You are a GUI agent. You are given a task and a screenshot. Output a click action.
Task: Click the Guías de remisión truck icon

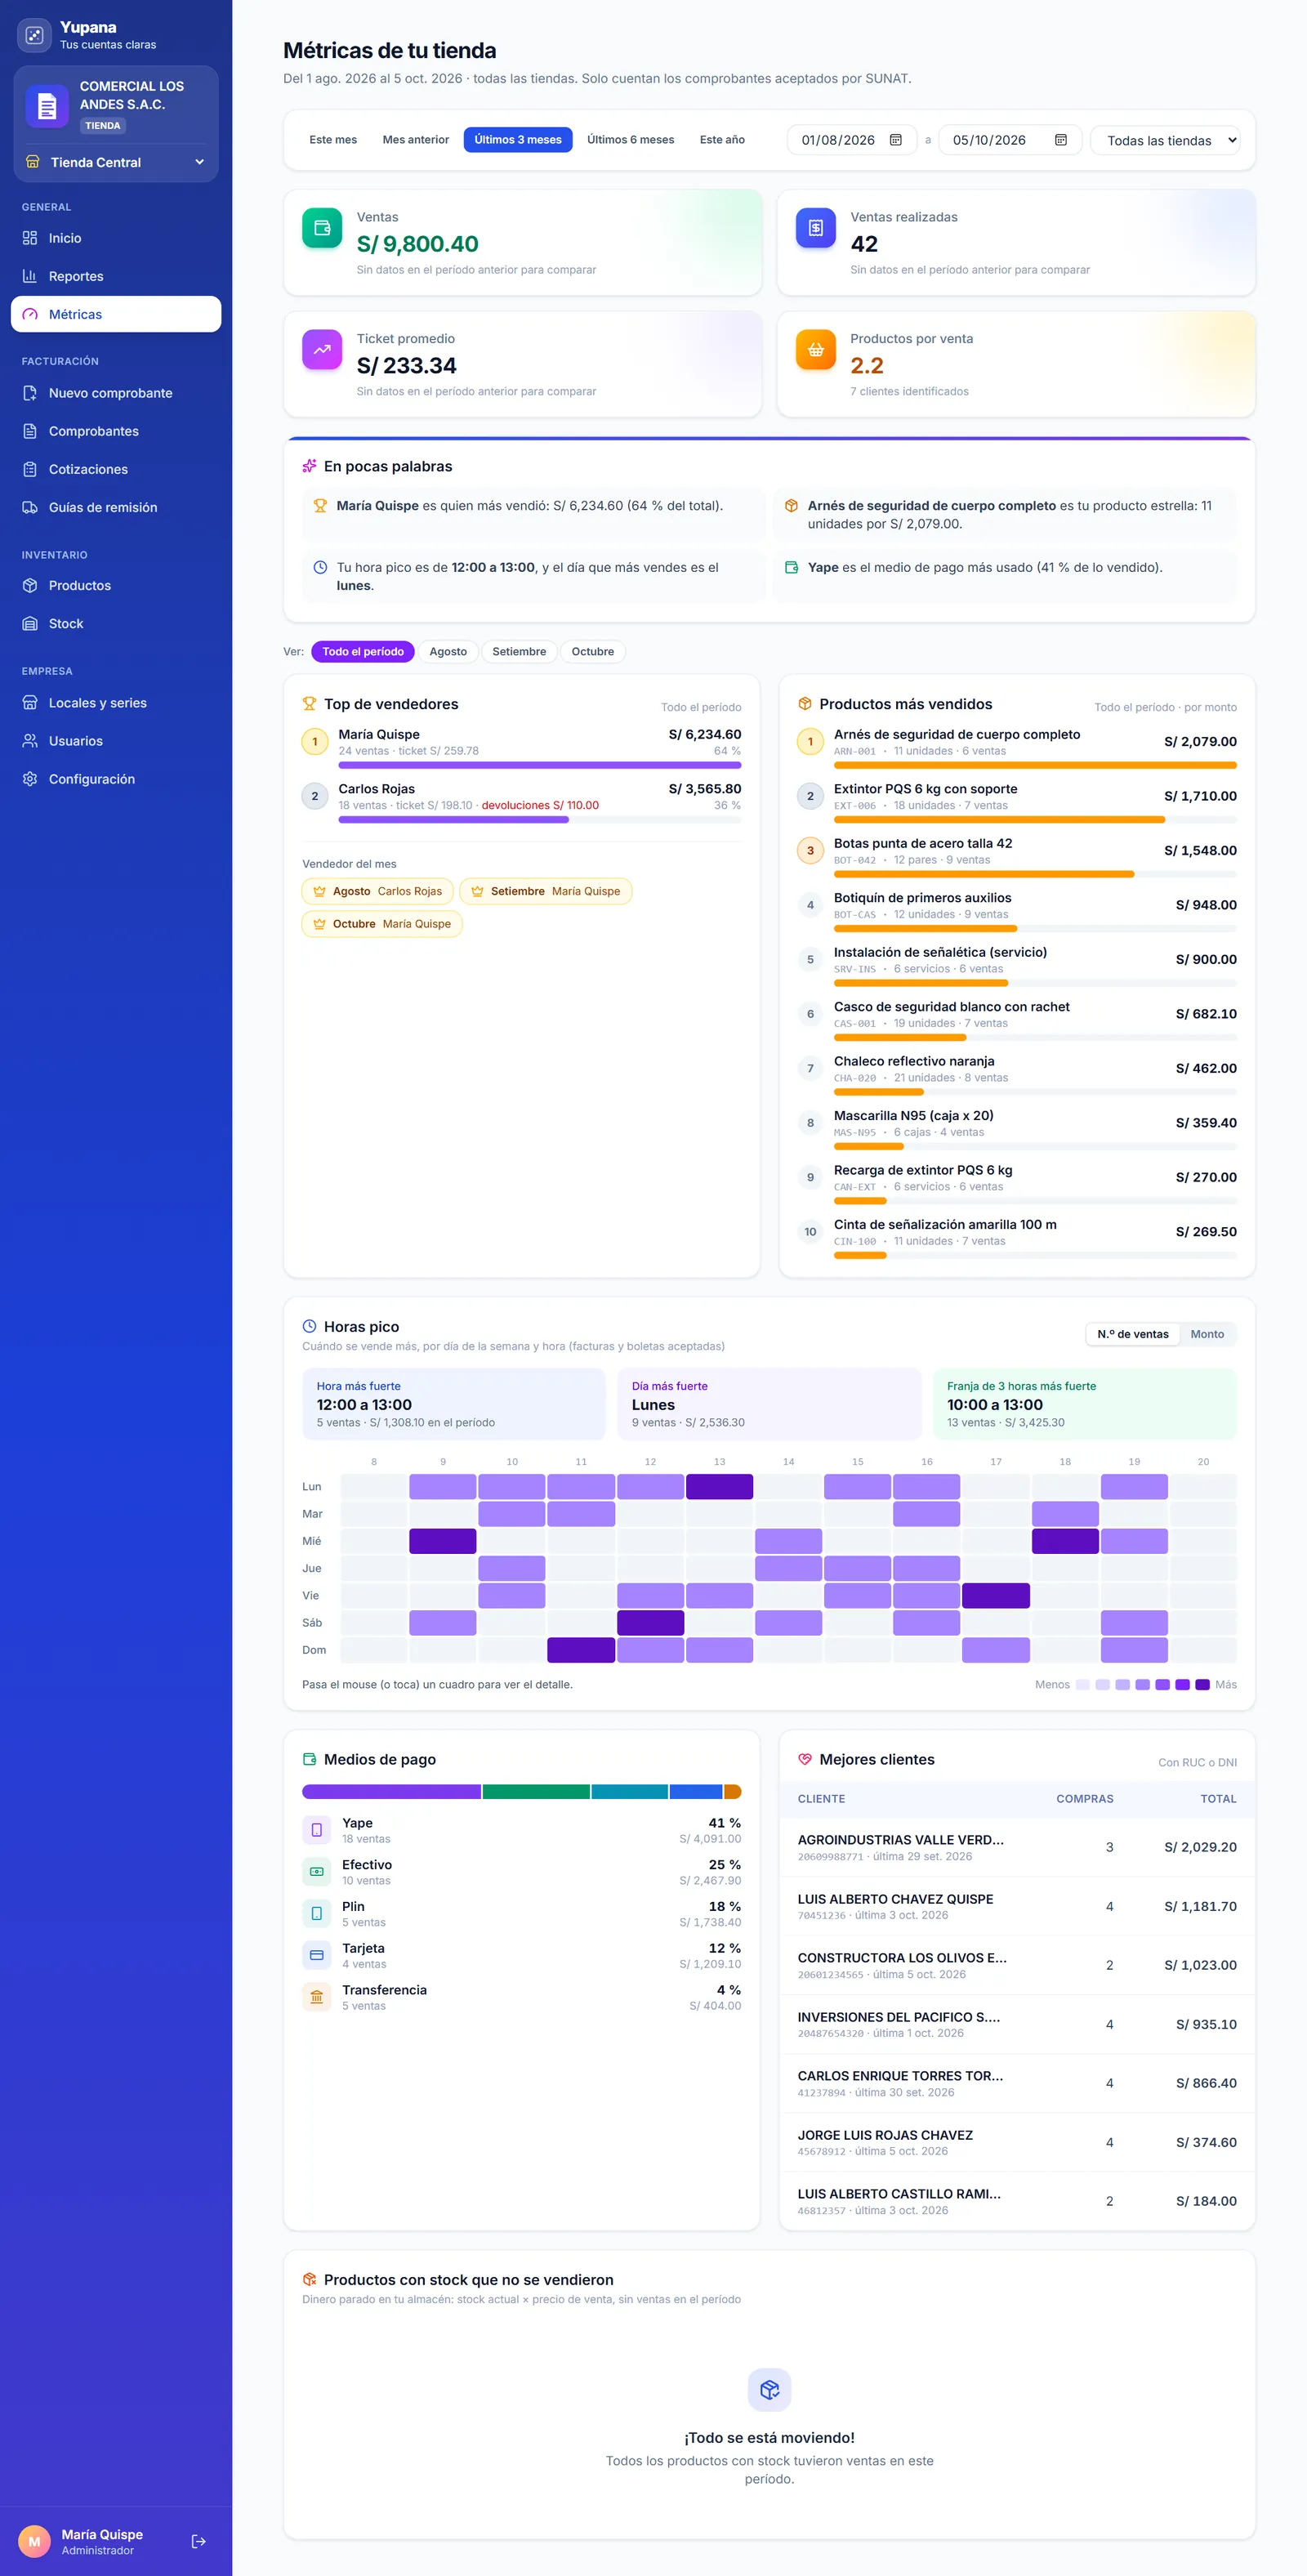(30, 507)
